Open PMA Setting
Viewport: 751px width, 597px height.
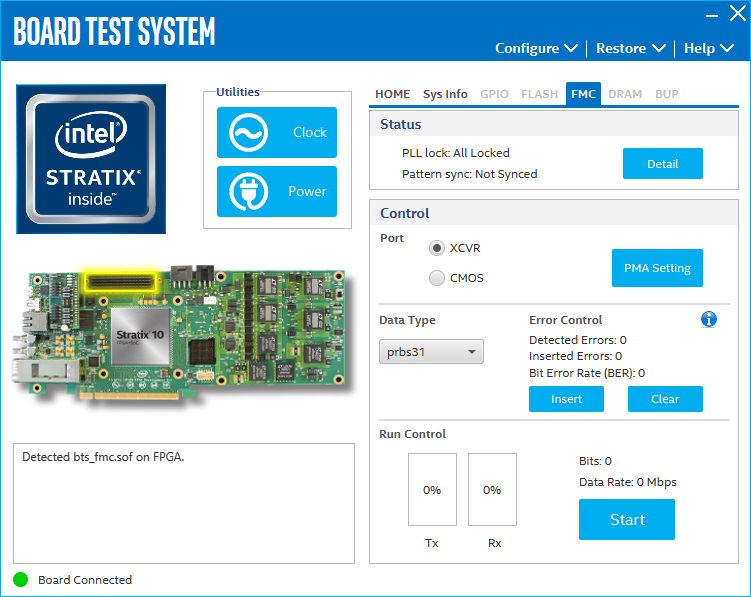pyautogui.click(x=657, y=268)
